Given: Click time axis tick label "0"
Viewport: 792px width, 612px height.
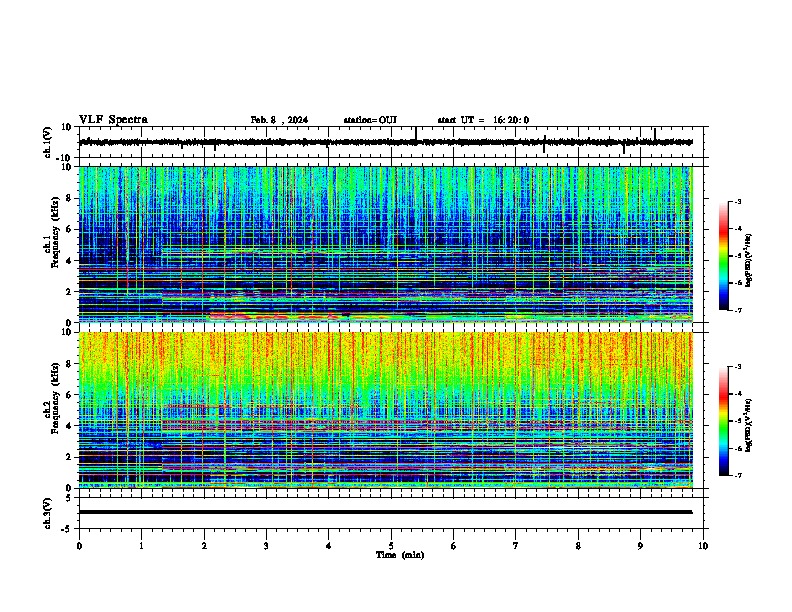Looking at the screenshot, I should 79,546.
